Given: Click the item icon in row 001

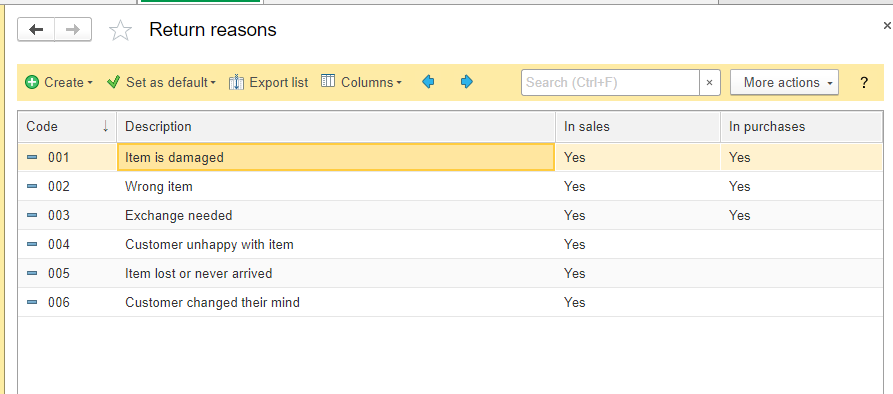Looking at the screenshot, I should coord(32,157).
